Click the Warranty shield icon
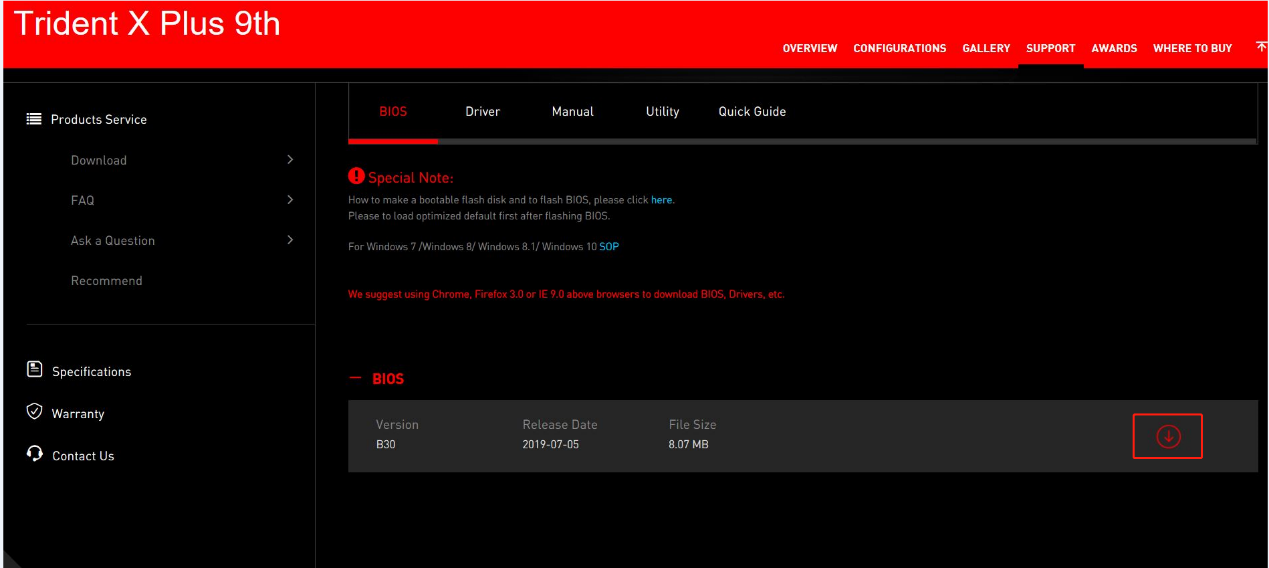The height and width of the screenshot is (568, 1269). [34, 412]
